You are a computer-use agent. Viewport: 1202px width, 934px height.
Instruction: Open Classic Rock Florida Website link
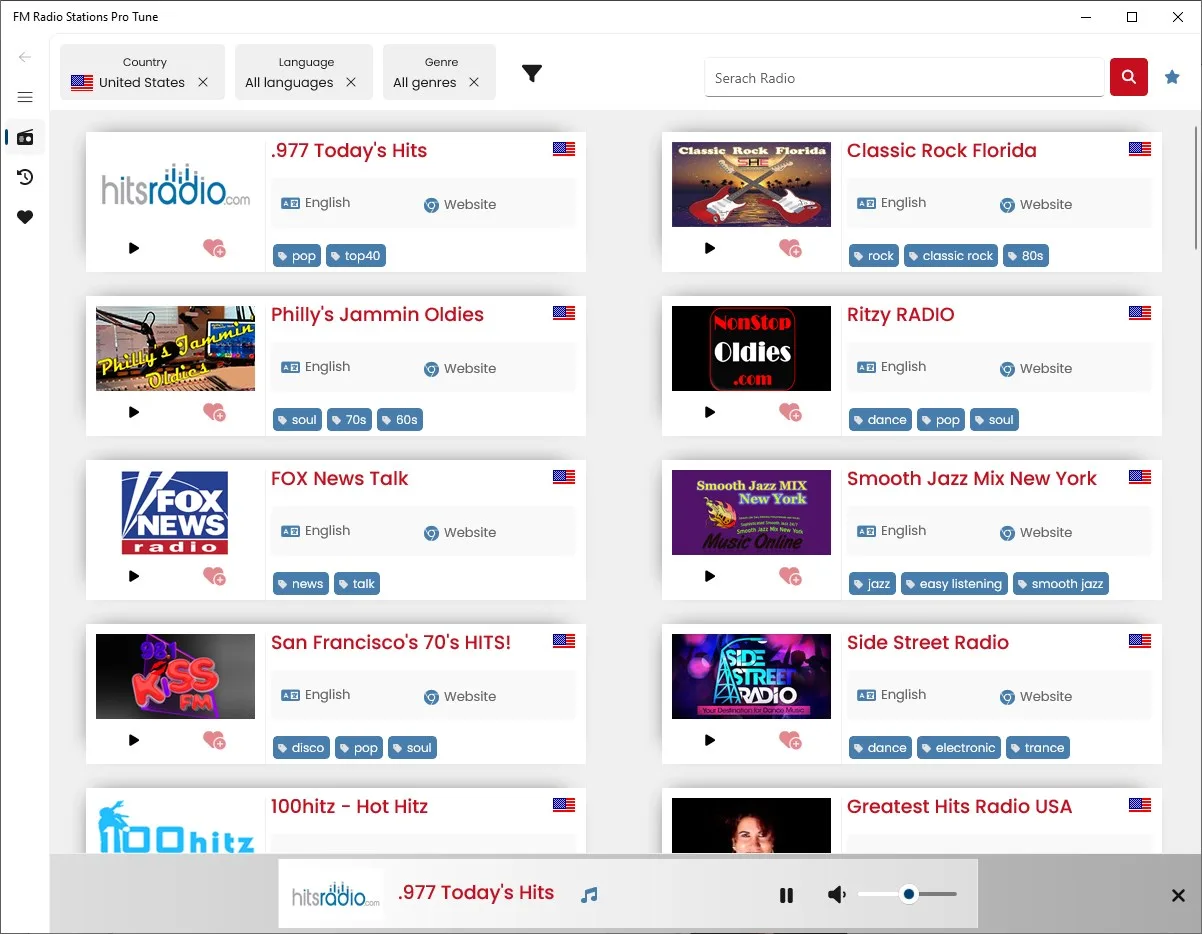1036,204
